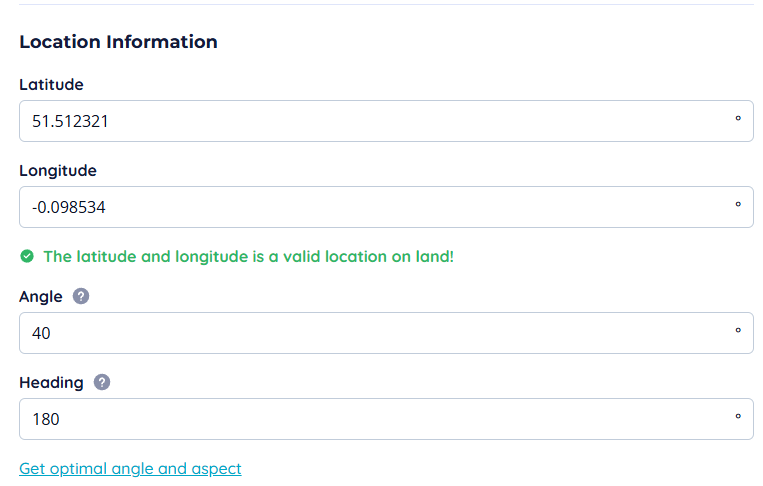Viewport: 763px width, 486px height.
Task: Click the Angle field label text
Action: [41, 297]
